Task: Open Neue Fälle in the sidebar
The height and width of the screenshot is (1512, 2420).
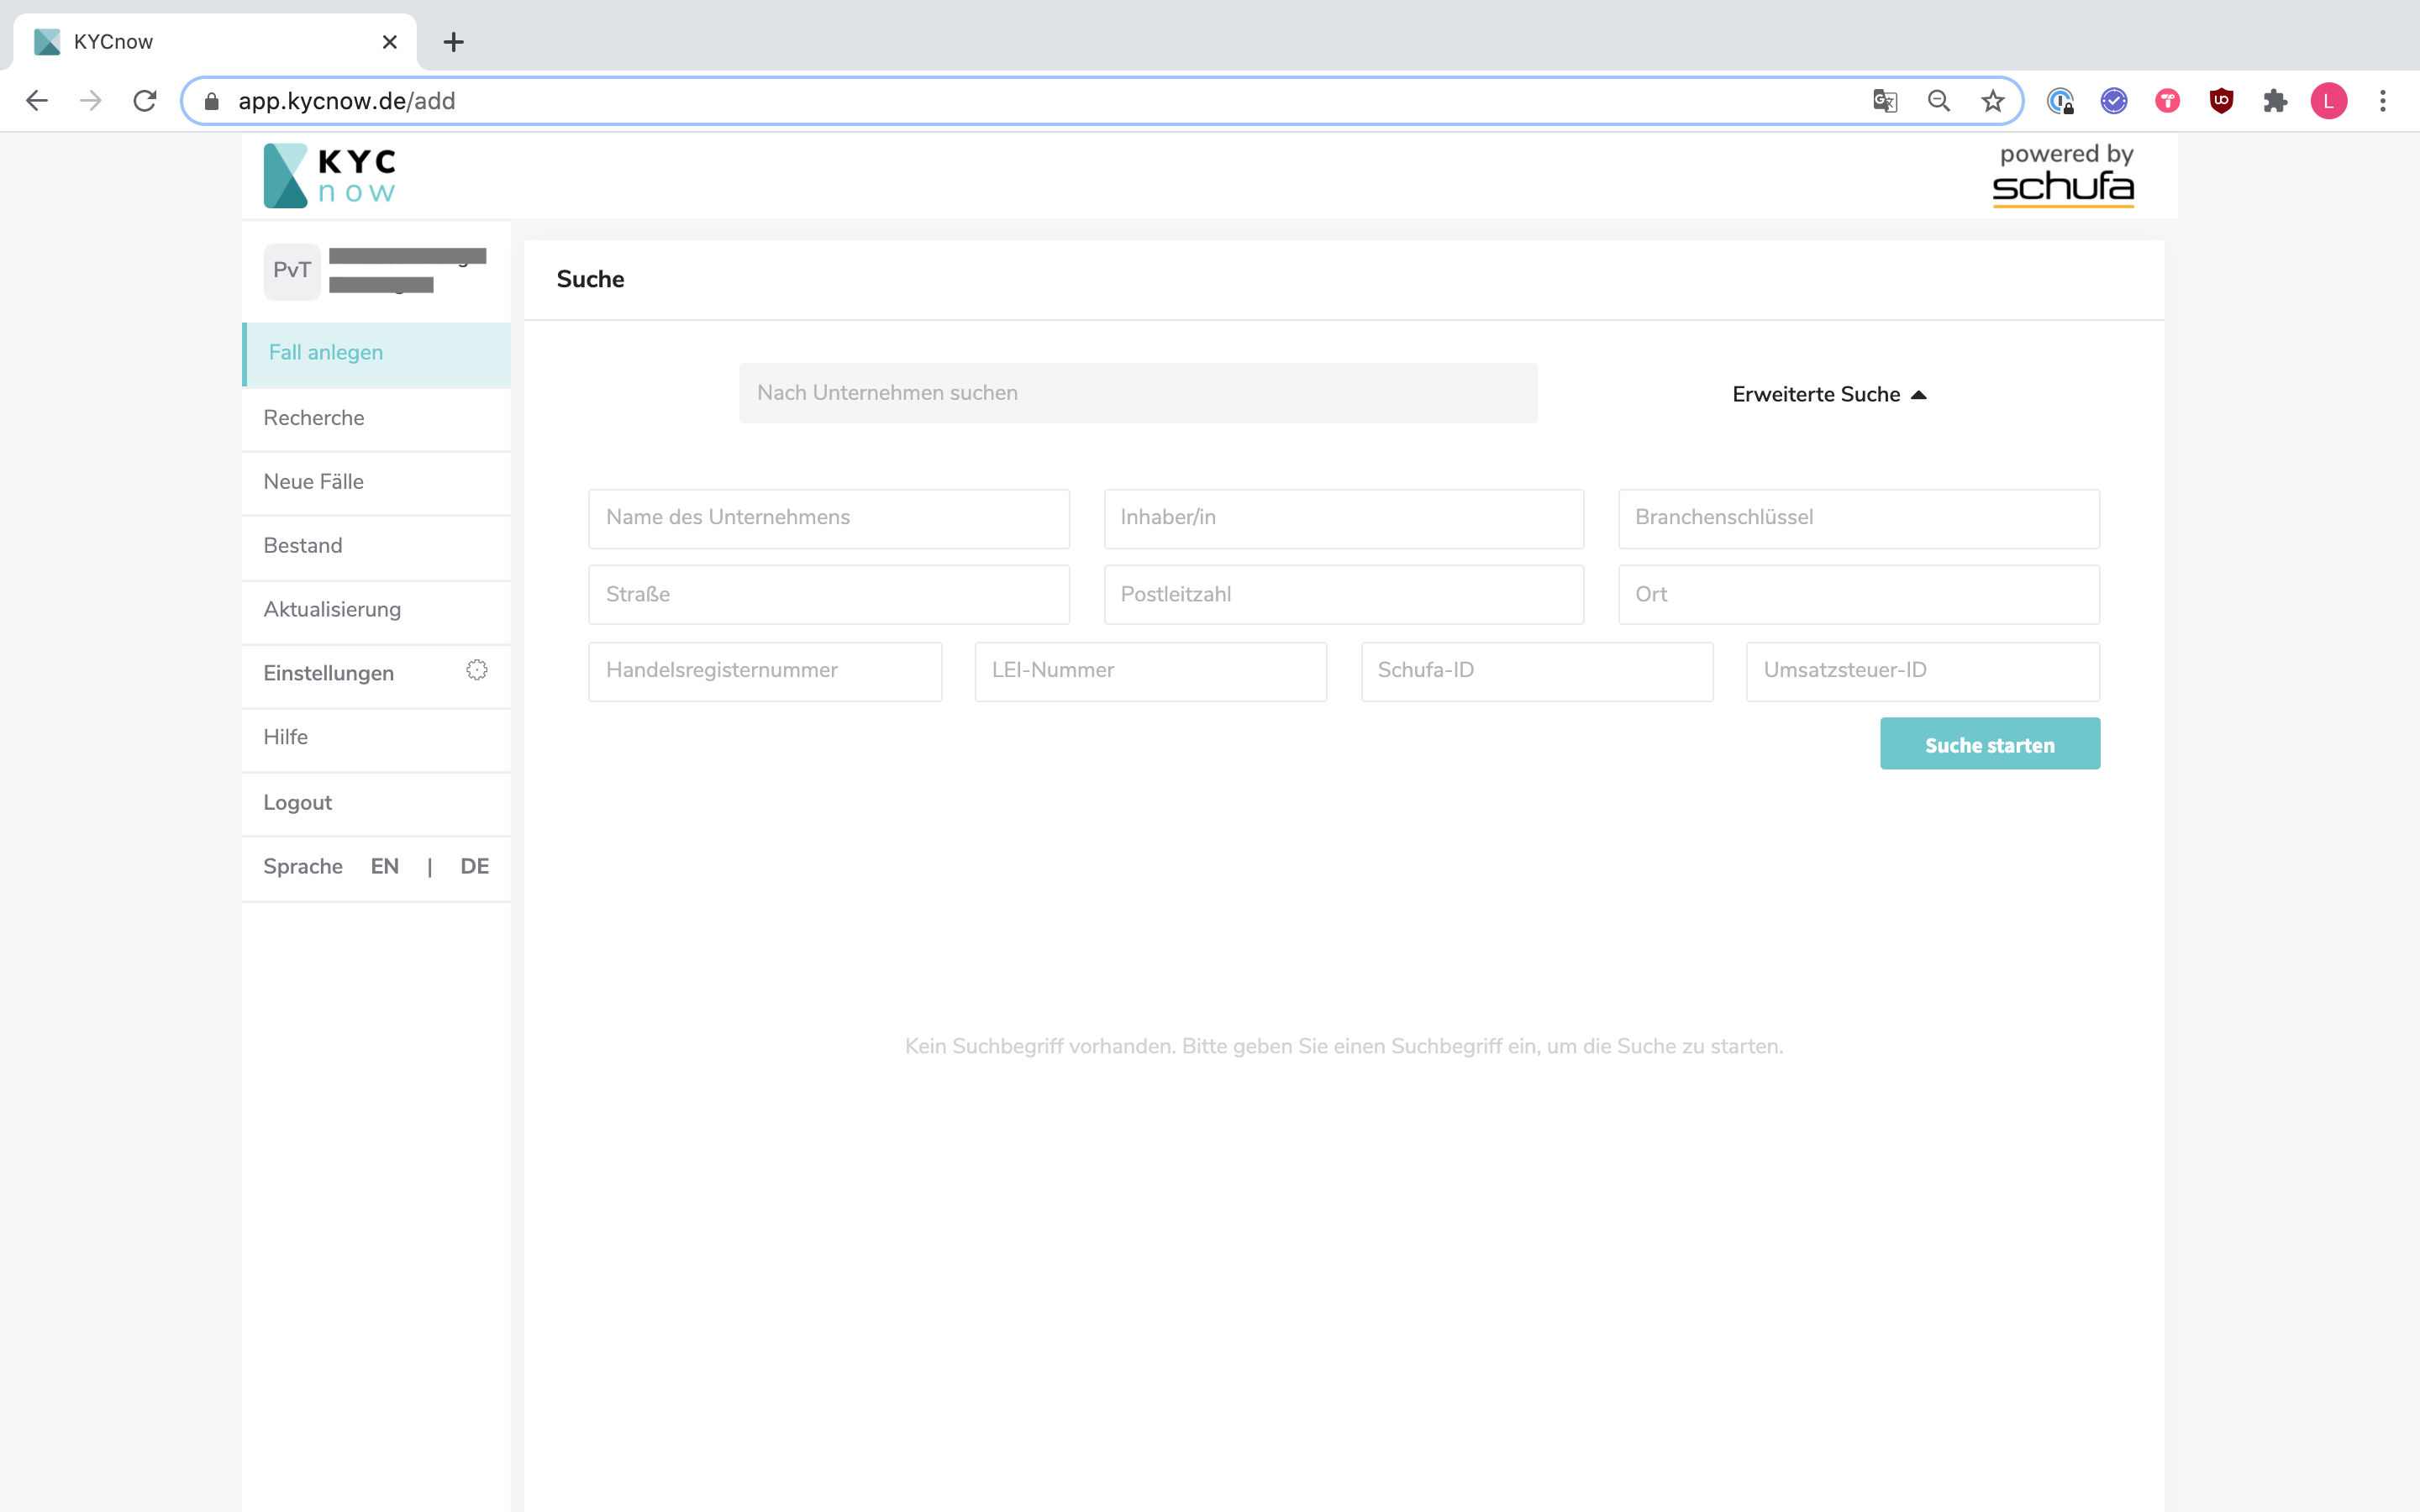Action: click(377, 482)
